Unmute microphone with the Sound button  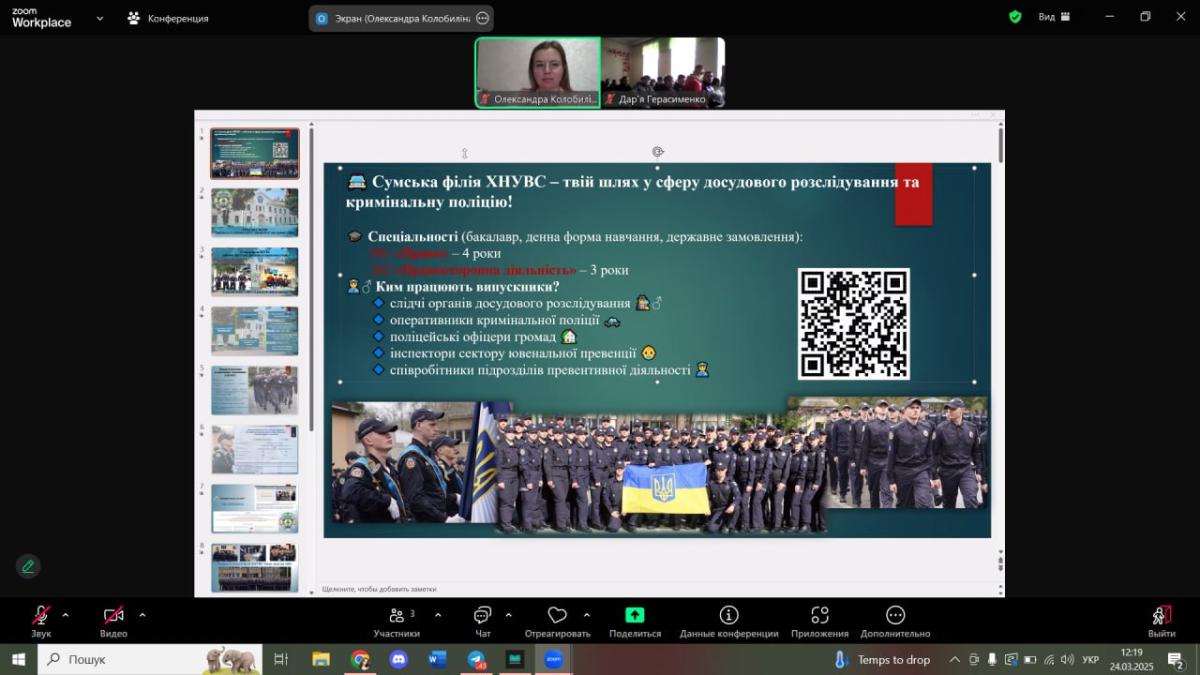tap(41, 616)
